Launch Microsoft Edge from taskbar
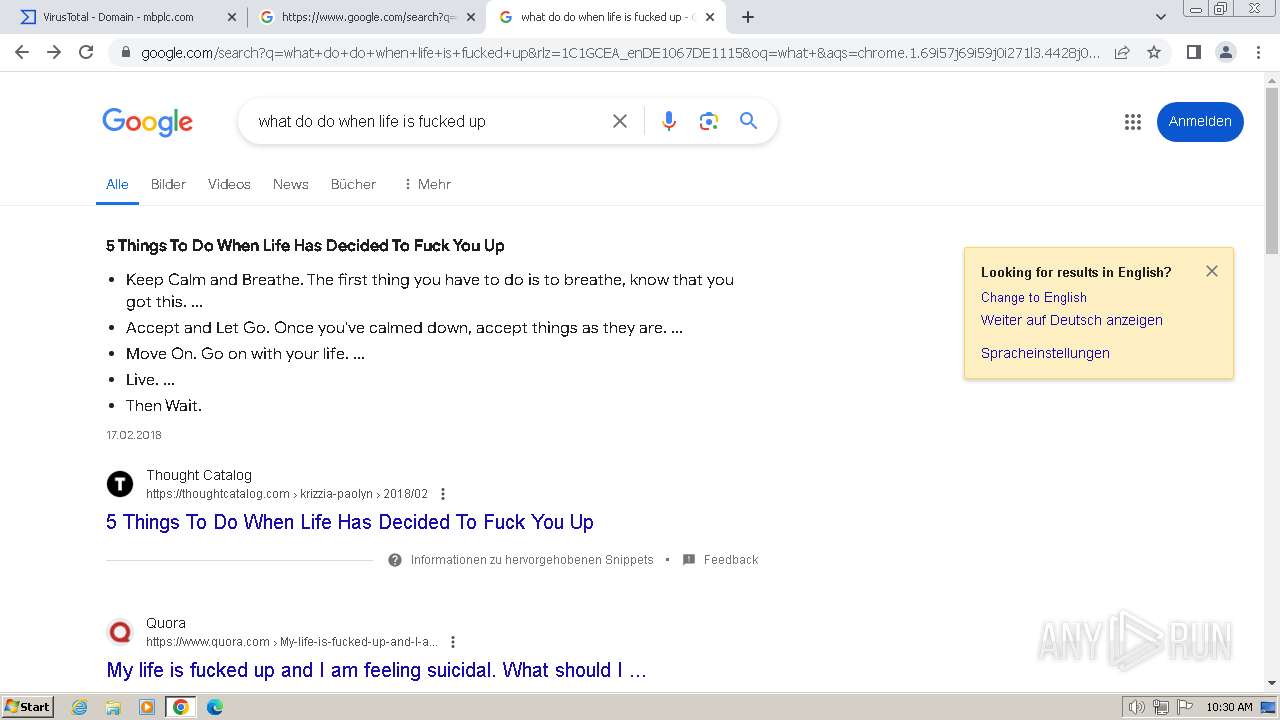 (214, 707)
